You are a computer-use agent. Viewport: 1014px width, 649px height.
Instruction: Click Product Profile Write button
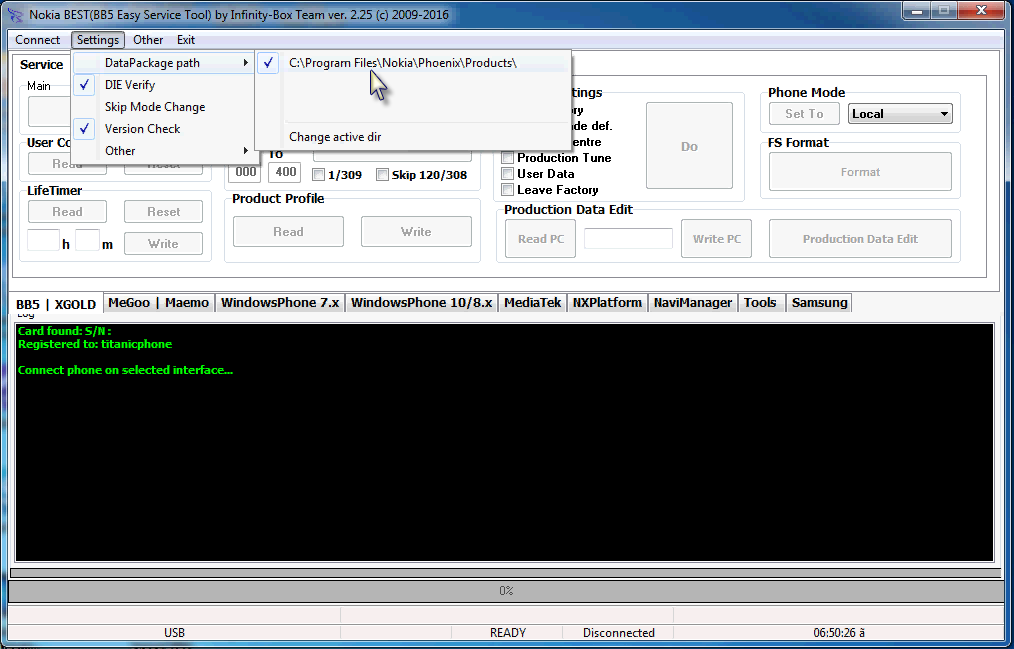[x=416, y=231]
